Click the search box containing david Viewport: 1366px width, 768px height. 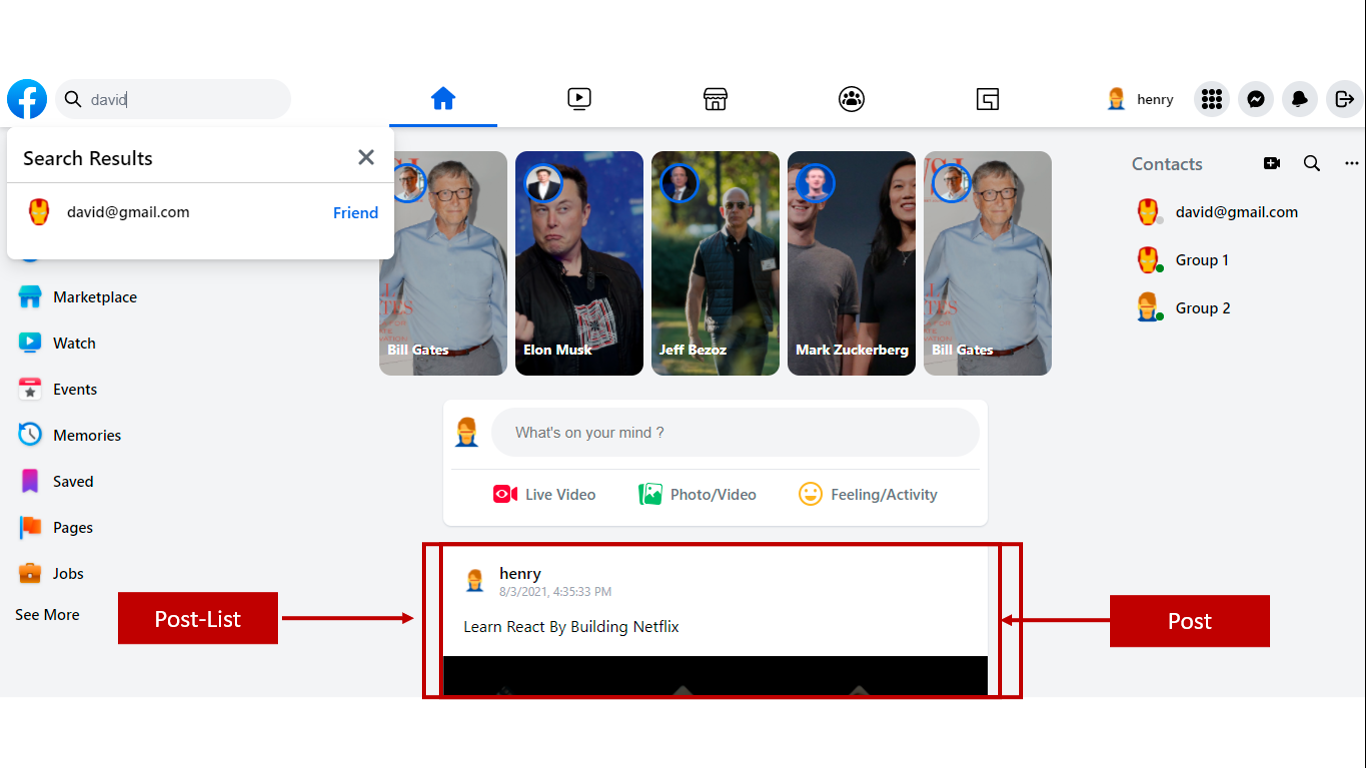pos(173,99)
